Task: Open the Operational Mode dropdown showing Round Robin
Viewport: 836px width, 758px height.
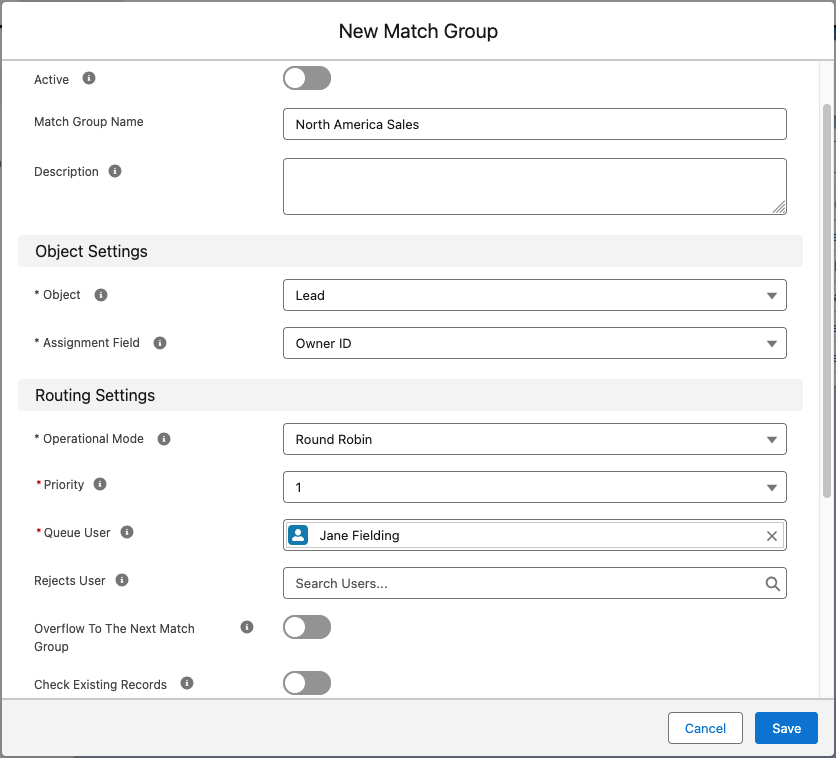Action: 535,439
